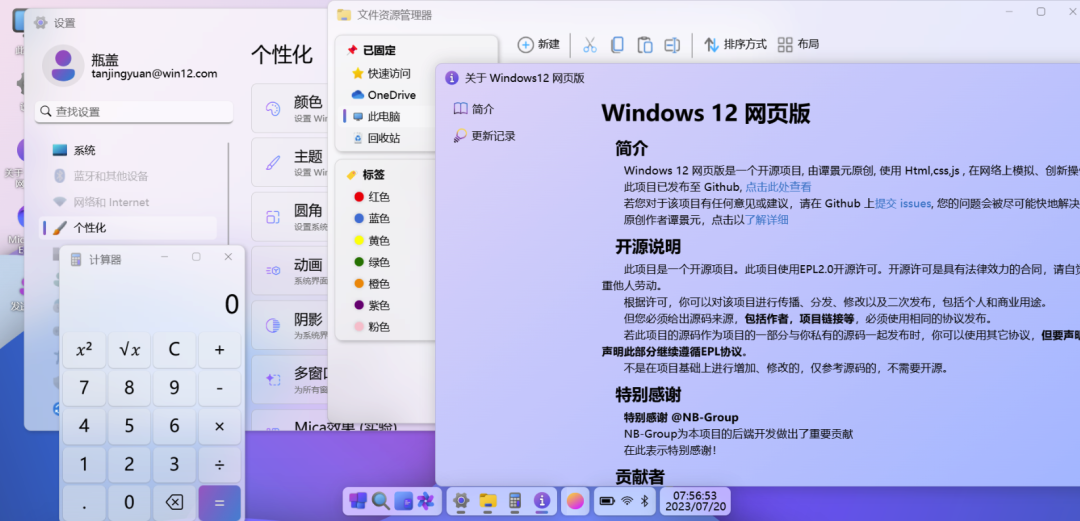Click the calculator multiply × key
The image size is (1080, 521).
220,427
